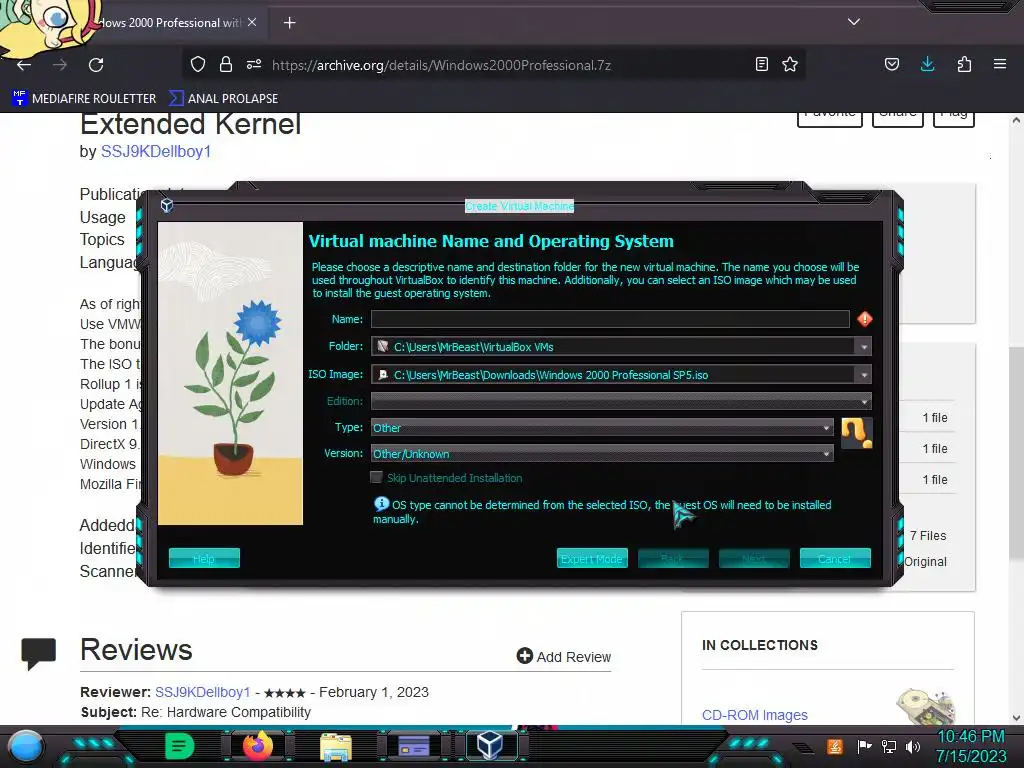The image size is (1024, 768).
Task: Switch to VirtualBox on taskbar
Action: tap(490, 744)
